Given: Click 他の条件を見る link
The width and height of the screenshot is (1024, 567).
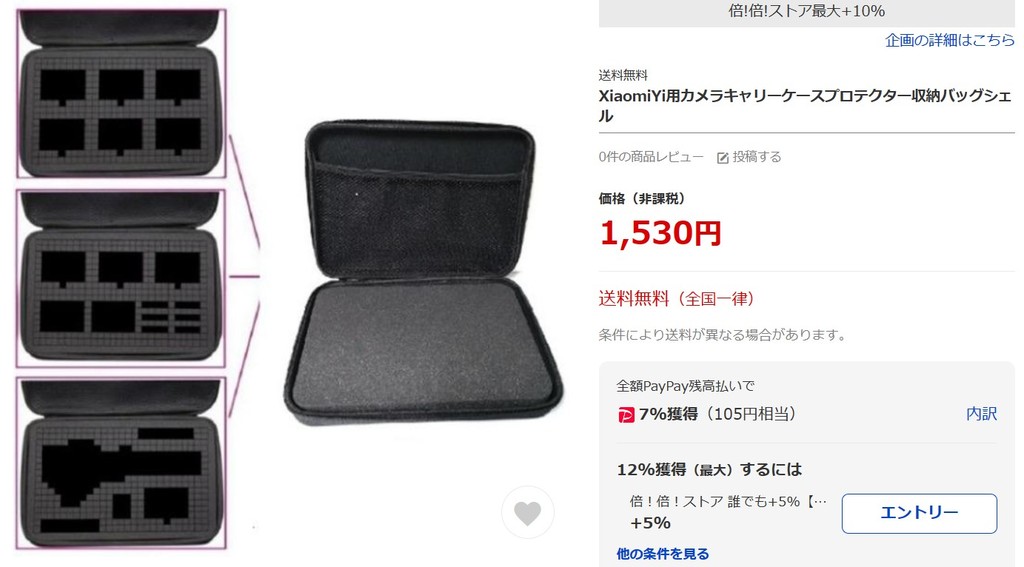Looking at the screenshot, I should pyautogui.click(x=663, y=554).
